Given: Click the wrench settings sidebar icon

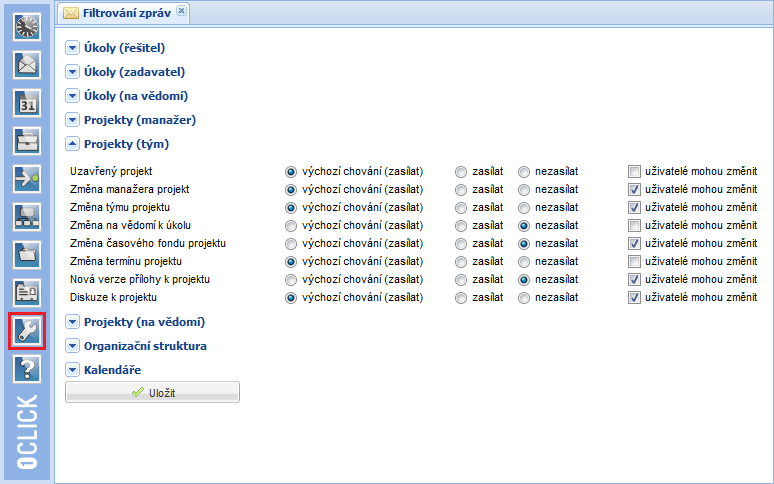Looking at the screenshot, I should (26, 331).
